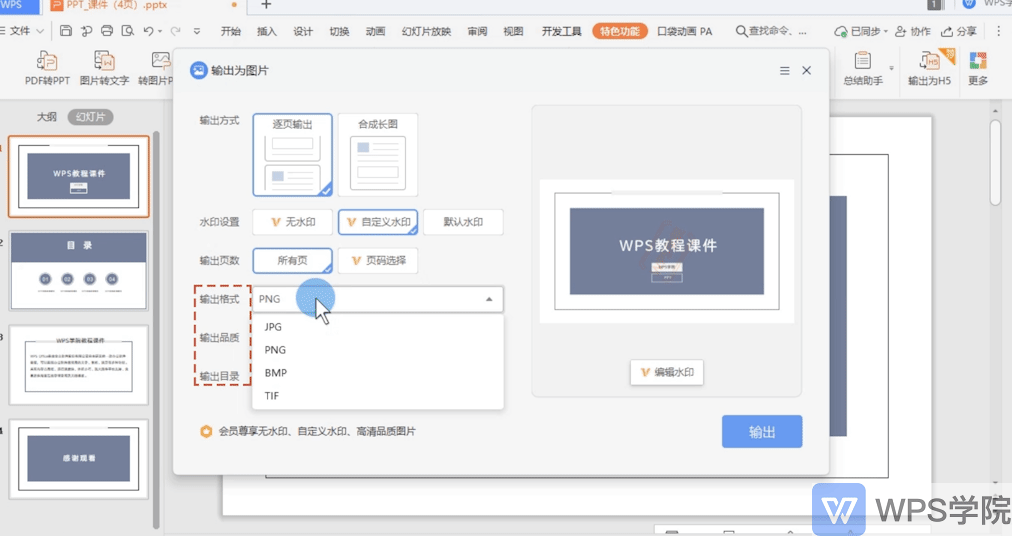Image resolution: width=1012 pixels, height=536 pixels.
Task: Open the 口袋动画 PA tab
Action: 685,31
